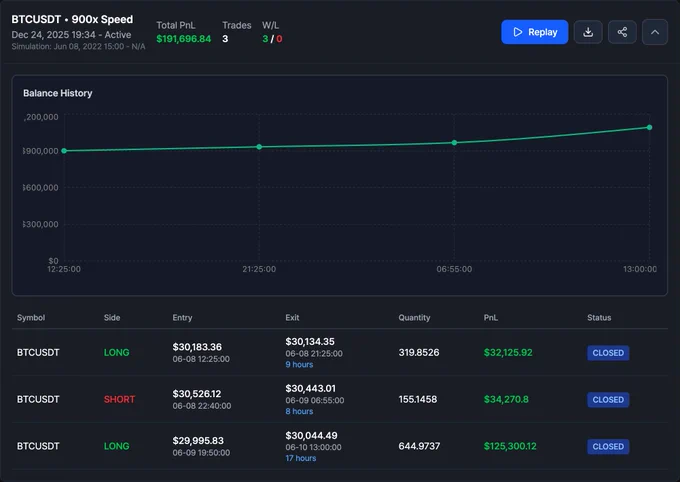
Task: Select the BTCUSDT • 900x Speed title
Action: (72, 20)
